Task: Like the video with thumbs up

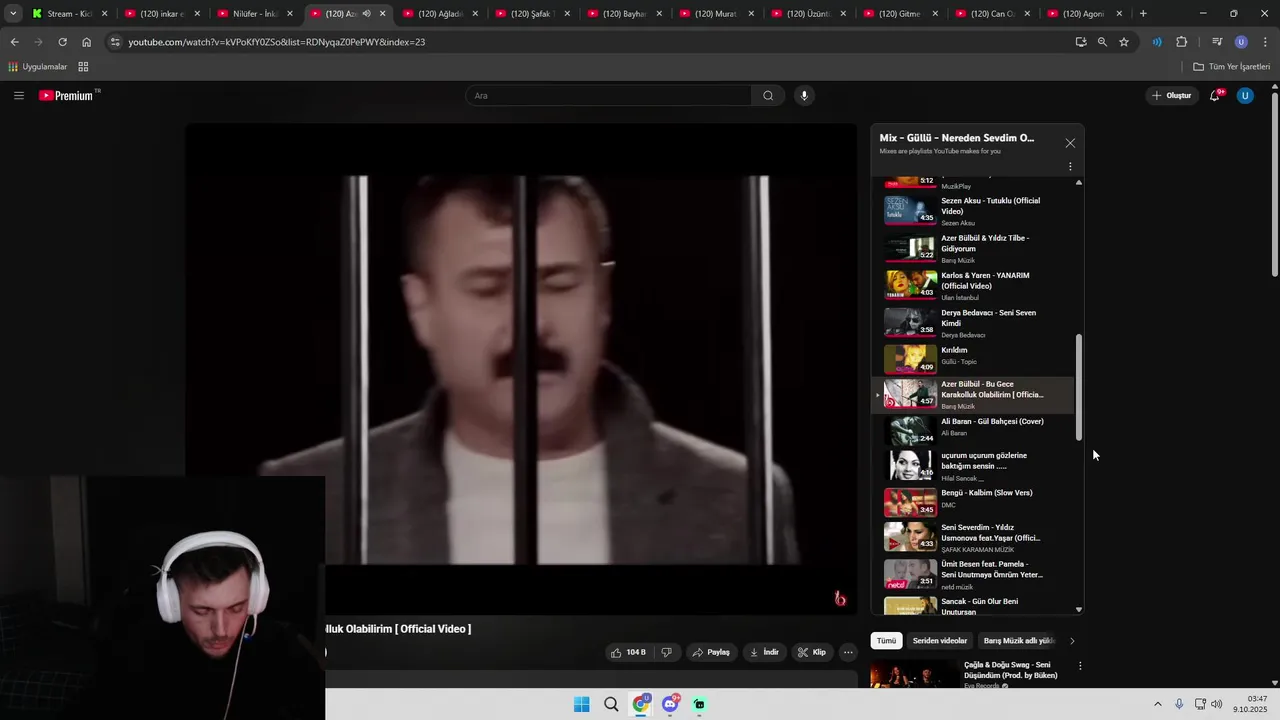Action: click(629, 652)
